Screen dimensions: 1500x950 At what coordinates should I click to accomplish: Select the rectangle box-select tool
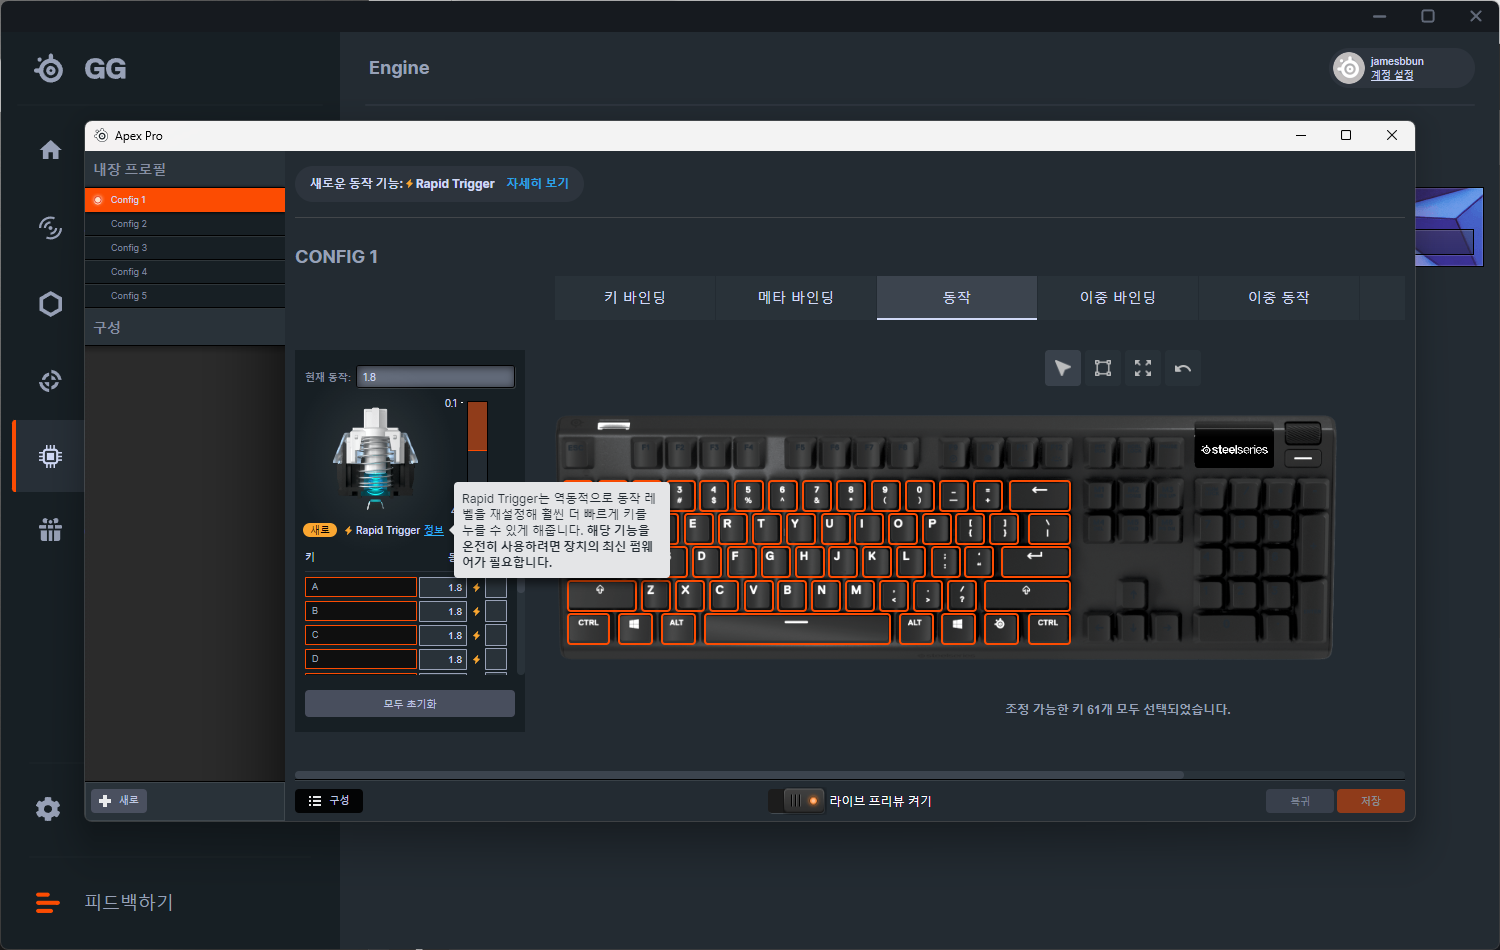point(1103,368)
